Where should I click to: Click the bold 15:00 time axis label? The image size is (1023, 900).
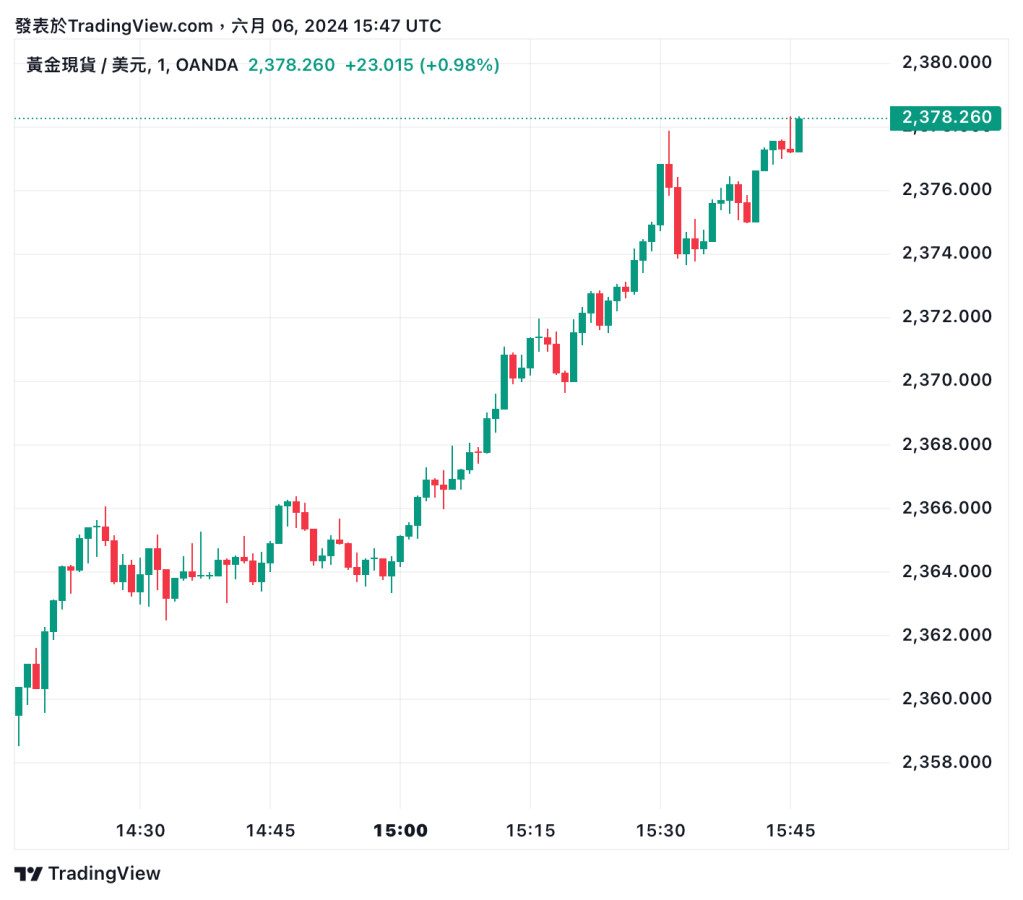point(400,830)
